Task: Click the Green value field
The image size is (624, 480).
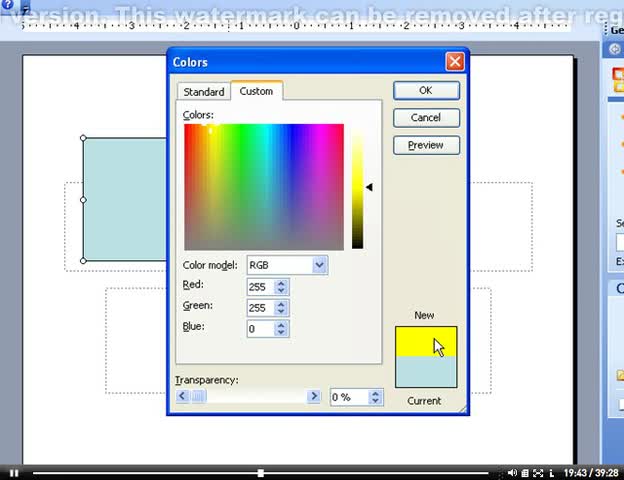Action: [260, 308]
